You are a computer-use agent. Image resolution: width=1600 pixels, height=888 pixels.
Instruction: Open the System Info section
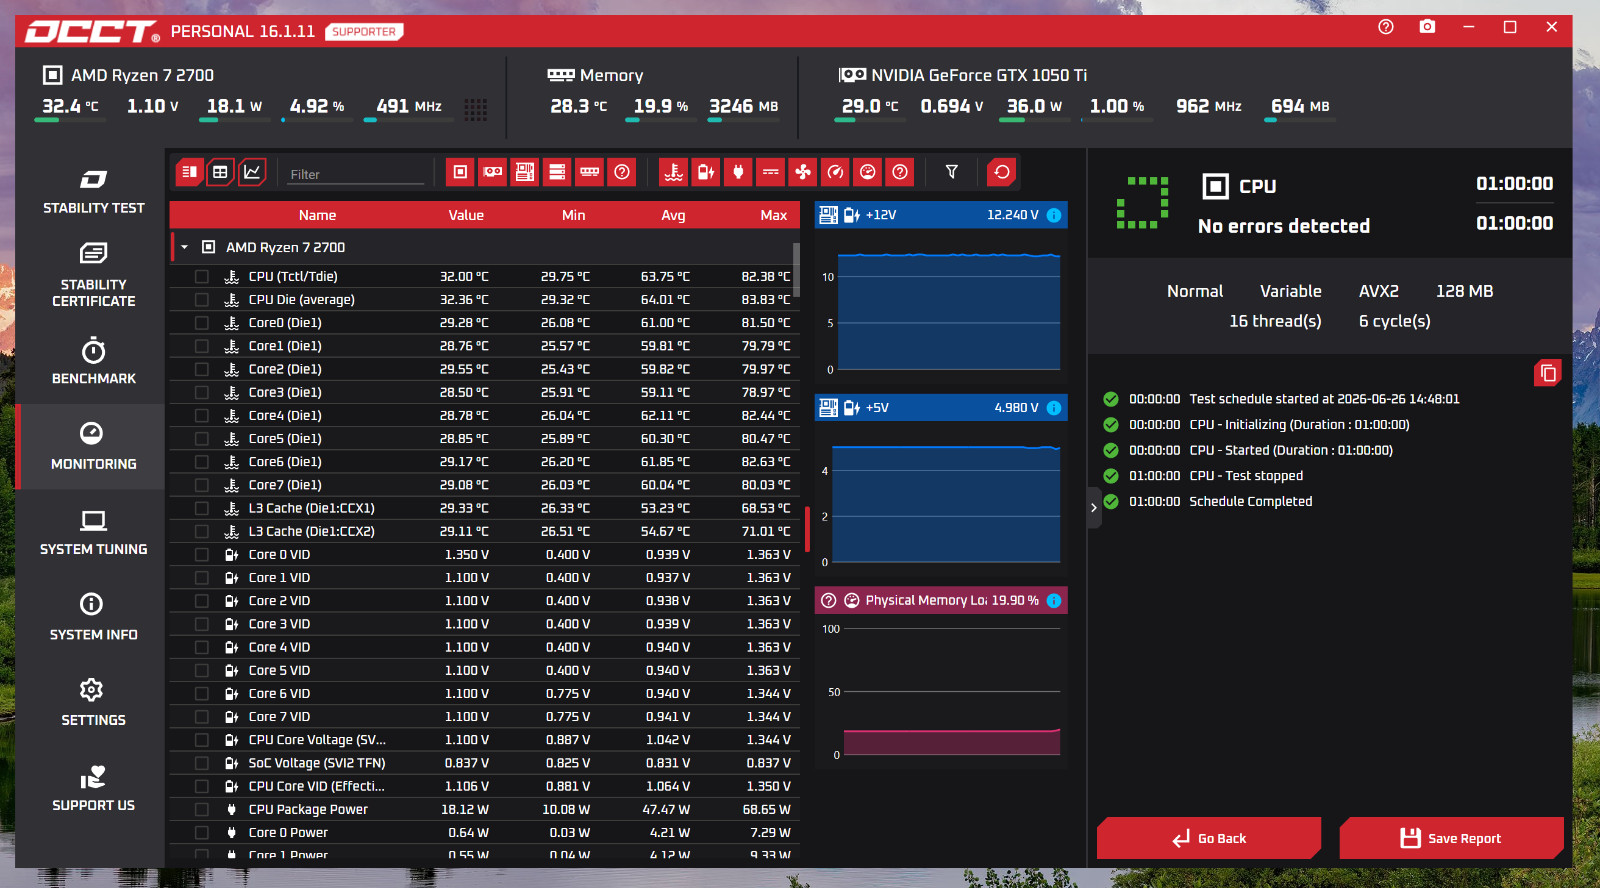[x=93, y=618]
